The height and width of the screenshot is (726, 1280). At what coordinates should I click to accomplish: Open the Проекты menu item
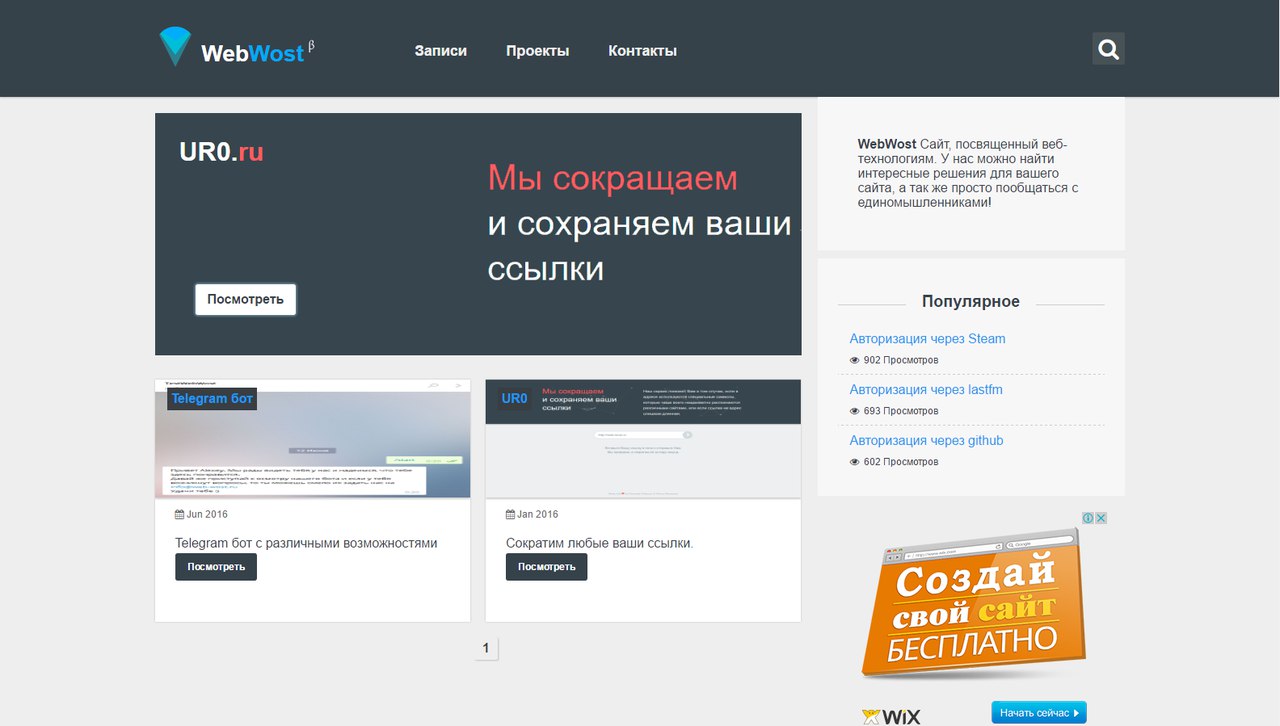tap(537, 51)
